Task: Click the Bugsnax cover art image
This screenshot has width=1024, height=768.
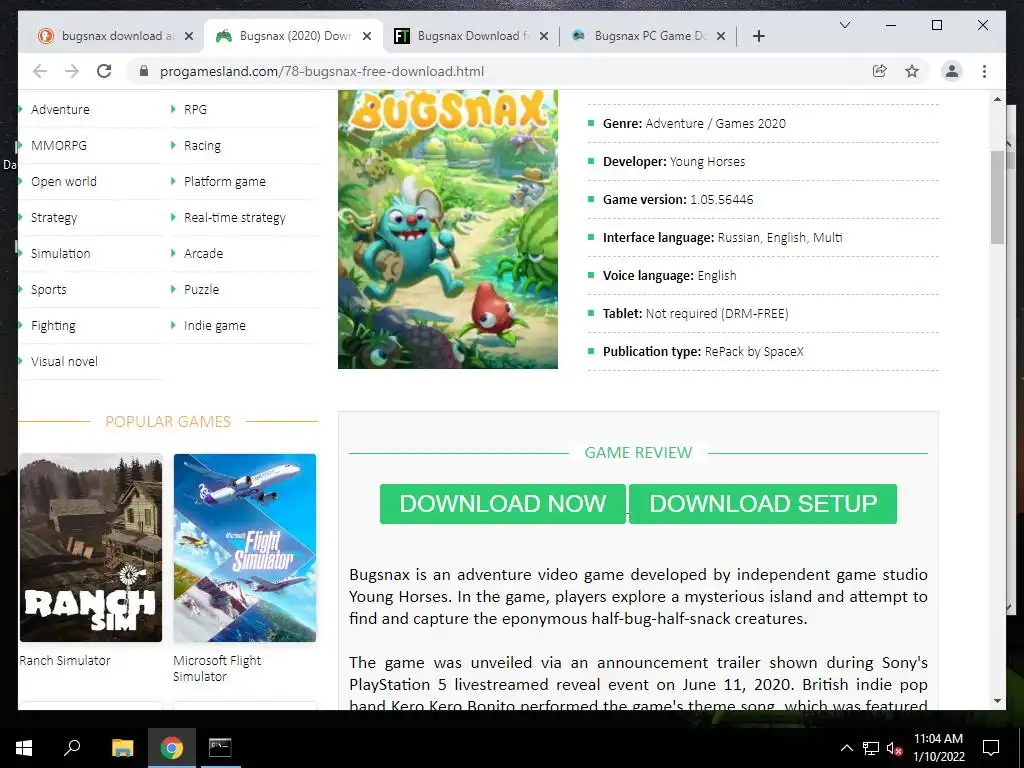Action: 447,229
